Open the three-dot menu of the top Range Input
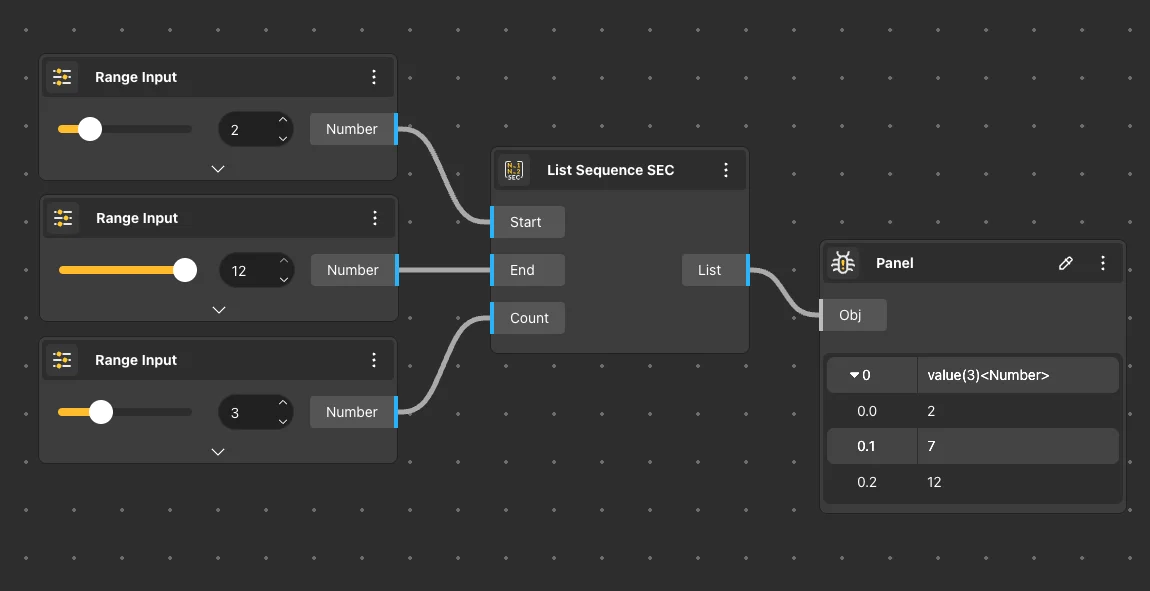This screenshot has height=591, width=1150. [375, 77]
